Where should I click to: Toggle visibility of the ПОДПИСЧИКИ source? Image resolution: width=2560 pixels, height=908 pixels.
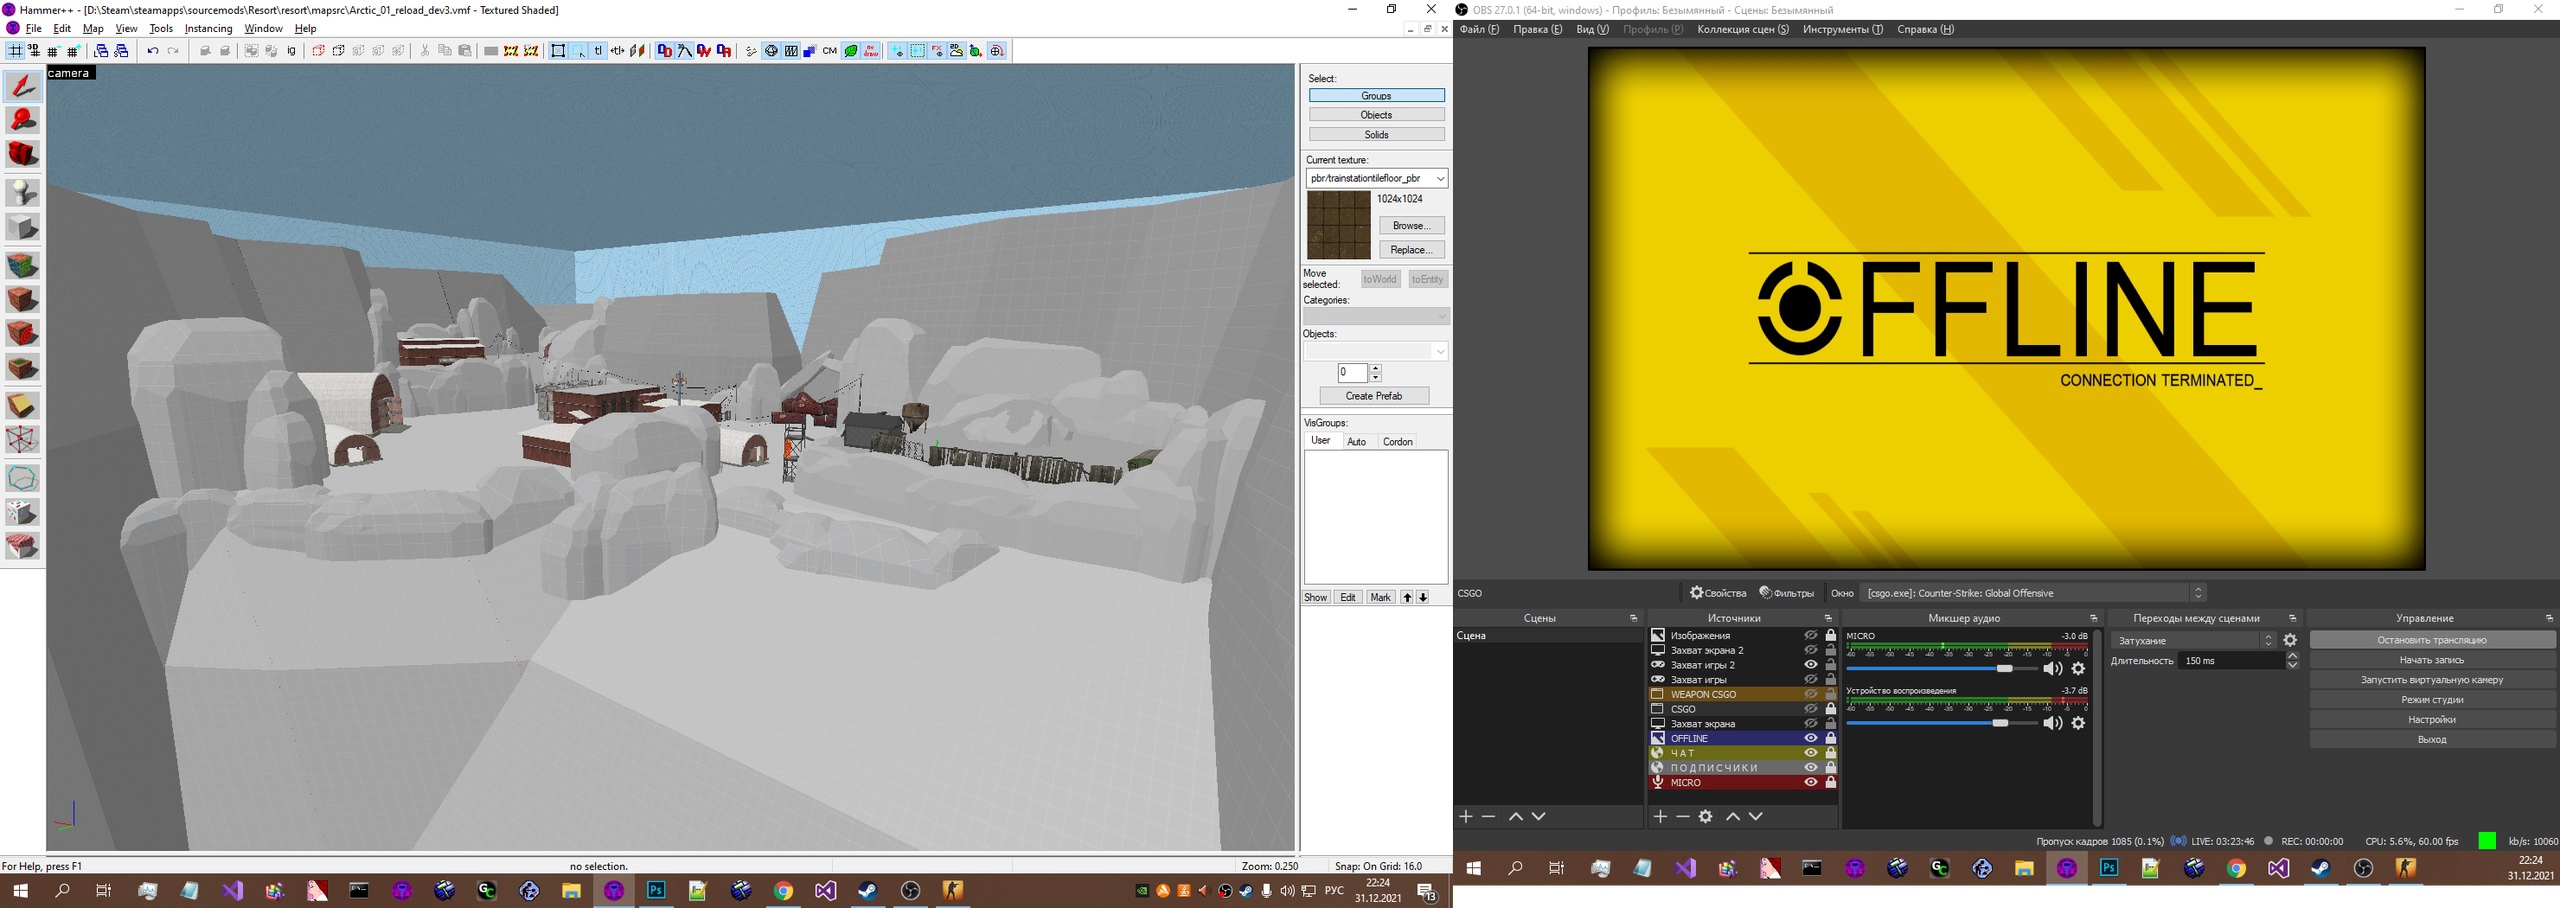tap(1810, 768)
